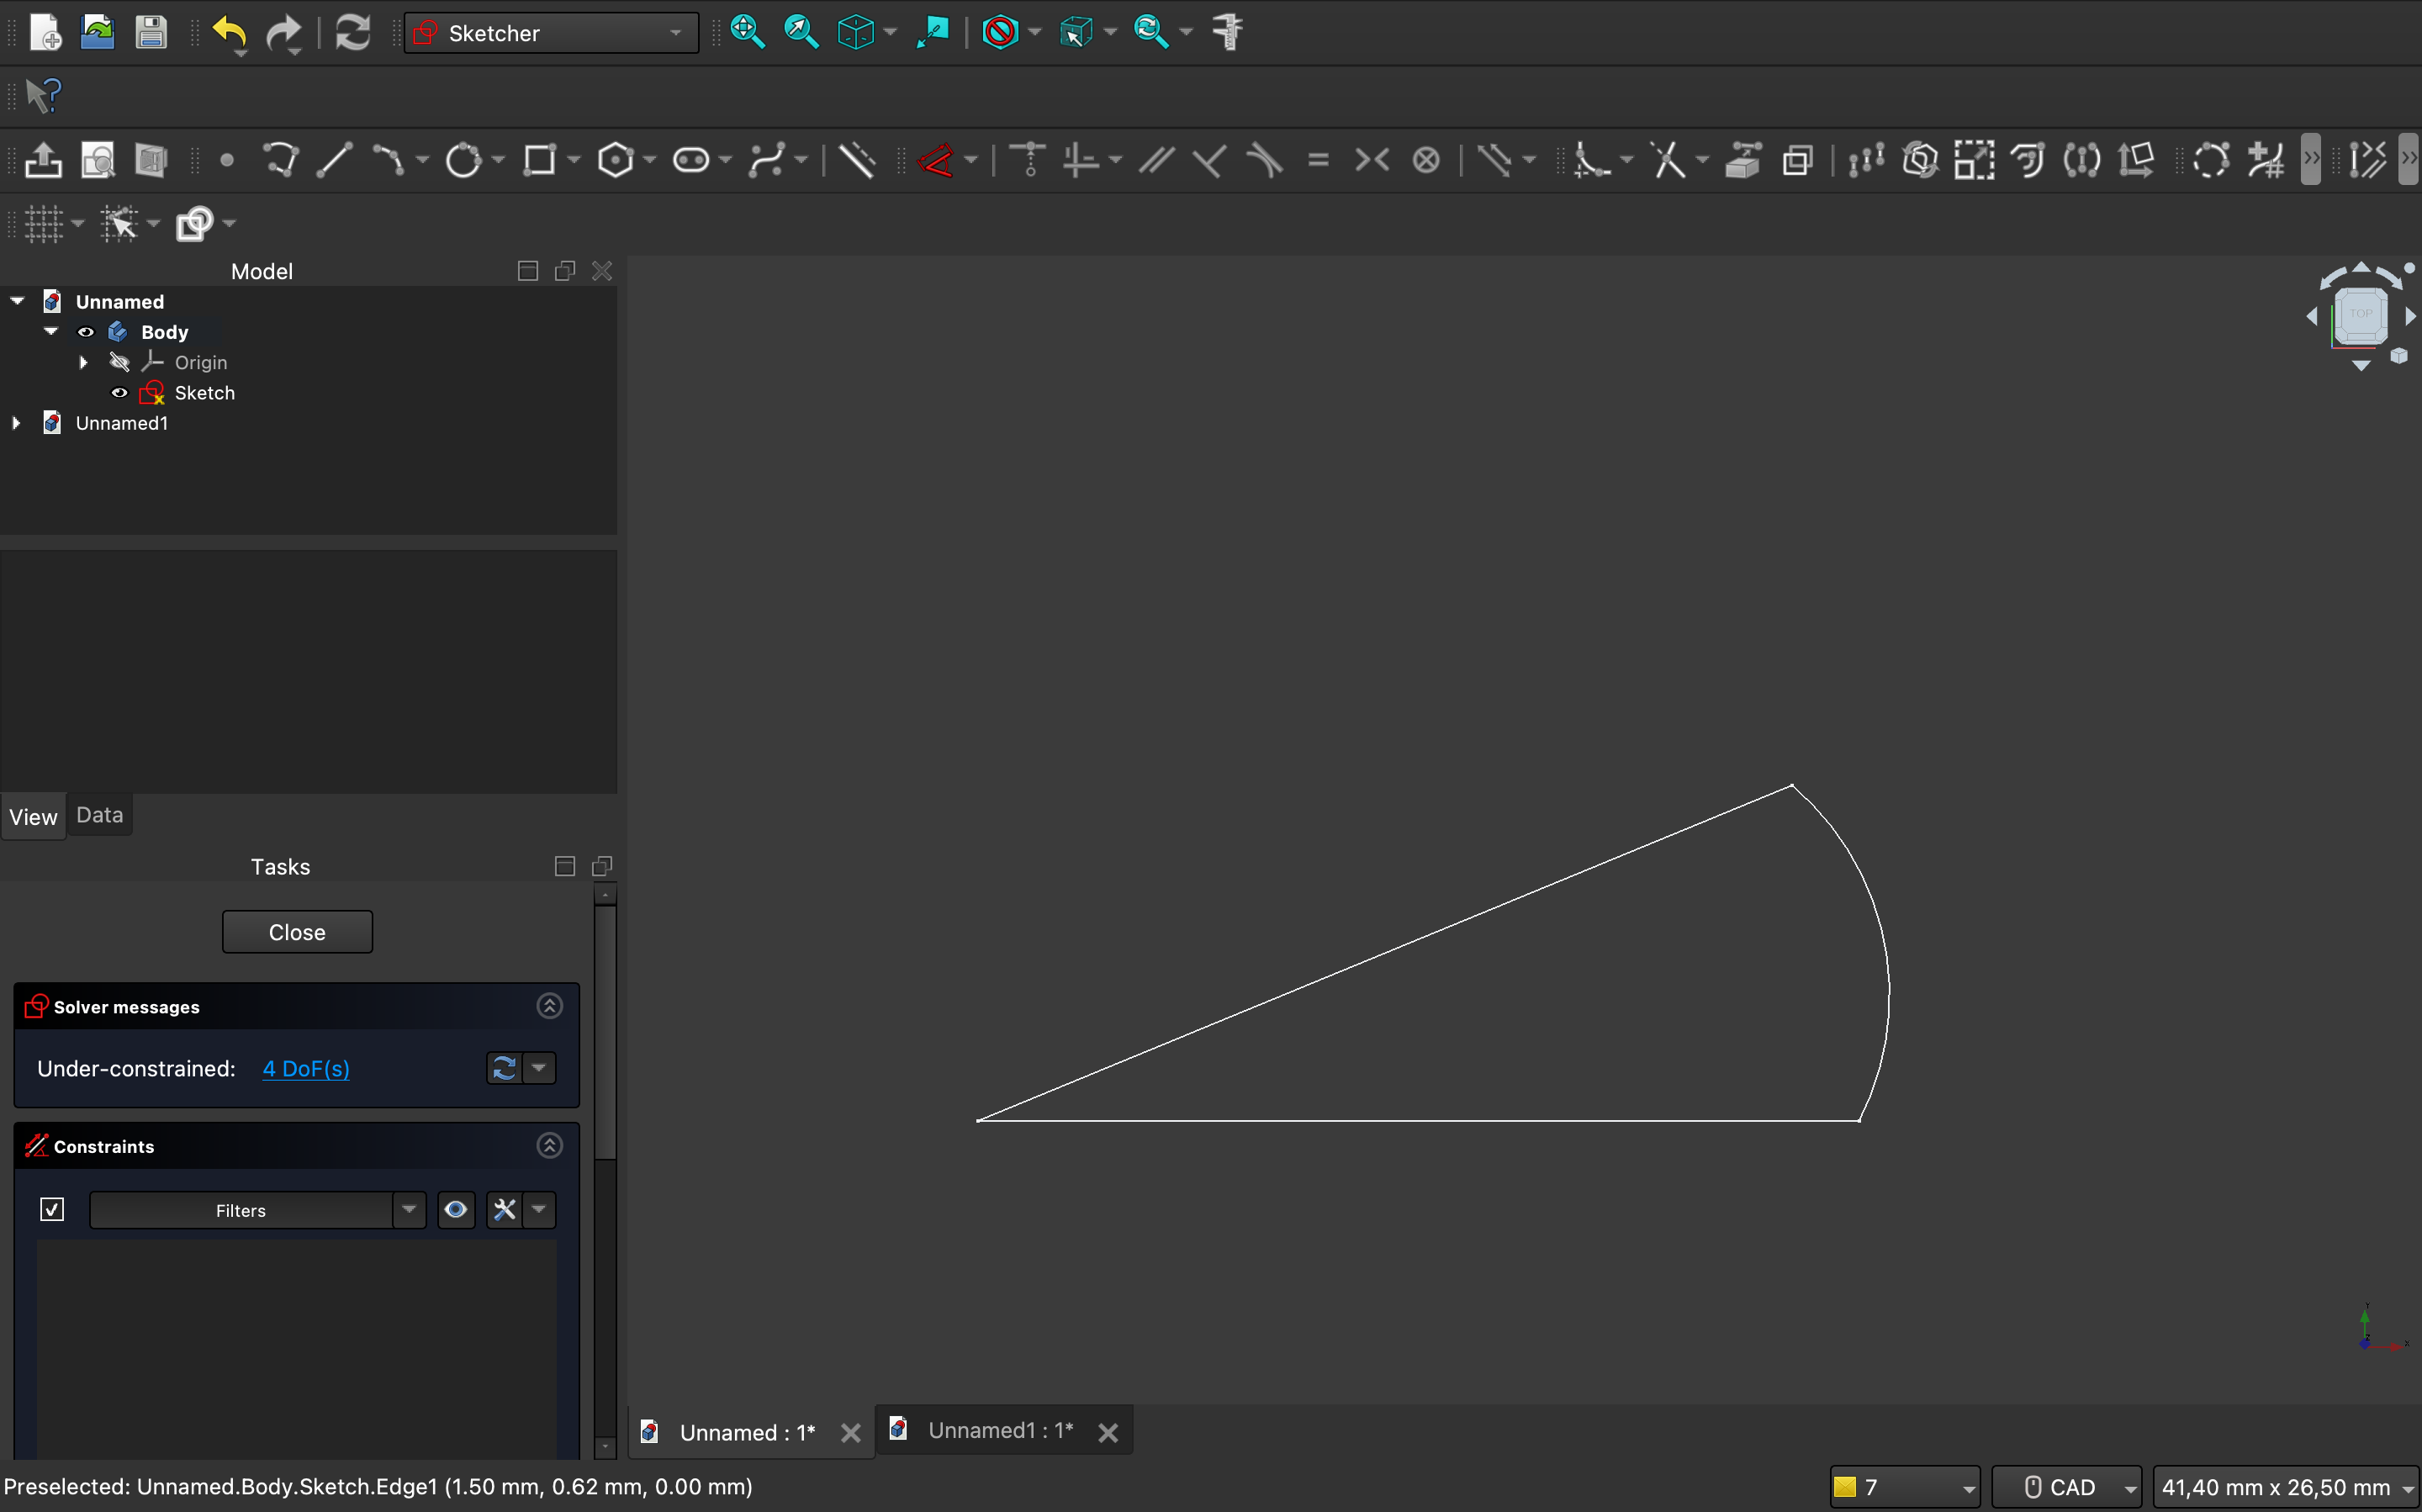2422x1512 pixels.
Task: Apply the Parallel constraint
Action: (1156, 160)
